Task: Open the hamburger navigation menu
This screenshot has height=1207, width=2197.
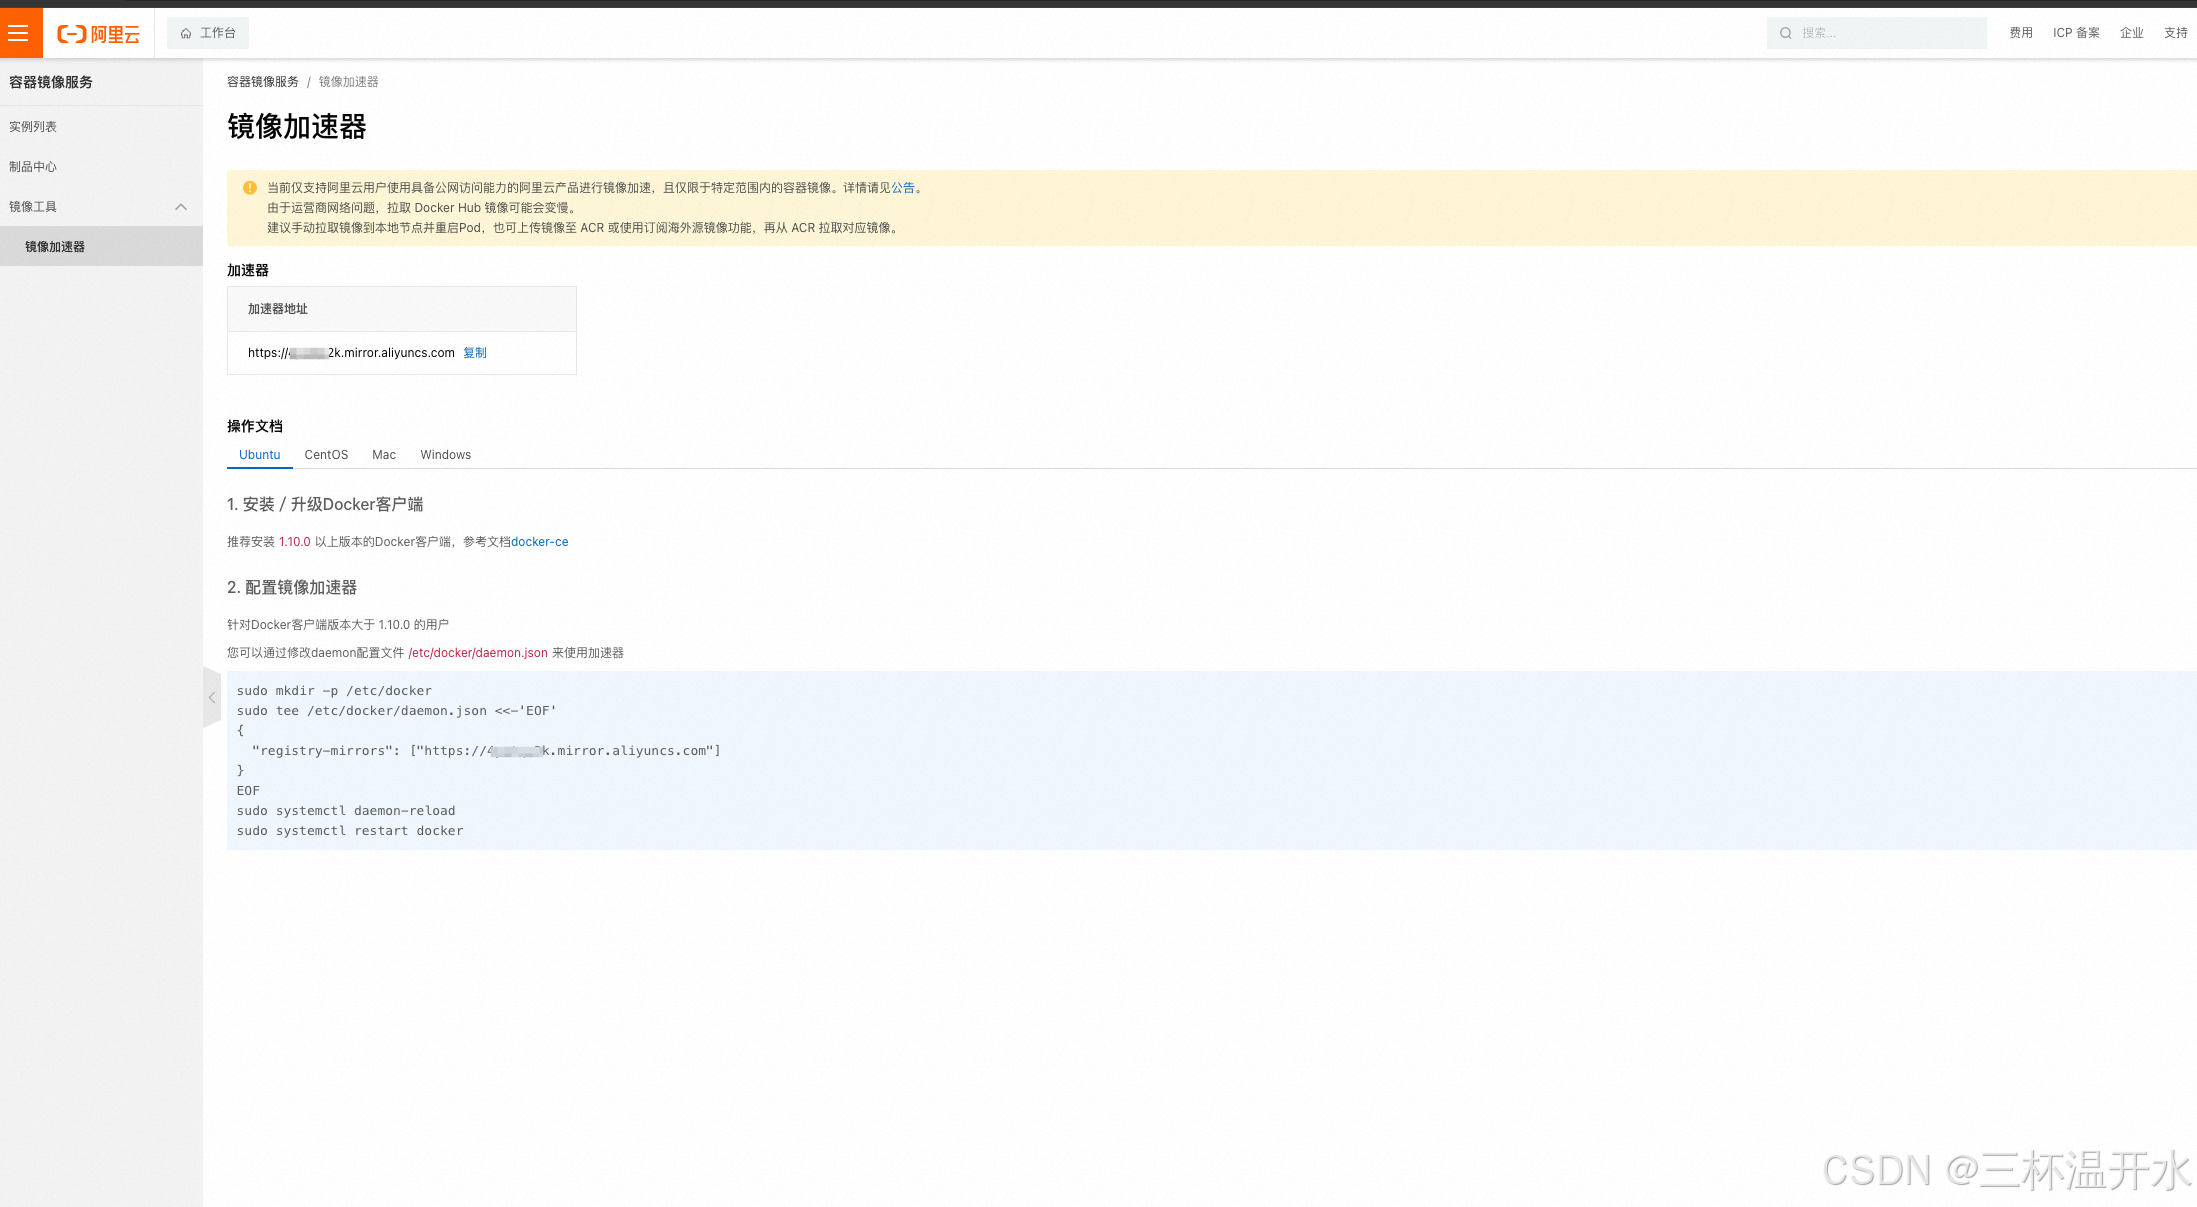Action: (x=19, y=33)
